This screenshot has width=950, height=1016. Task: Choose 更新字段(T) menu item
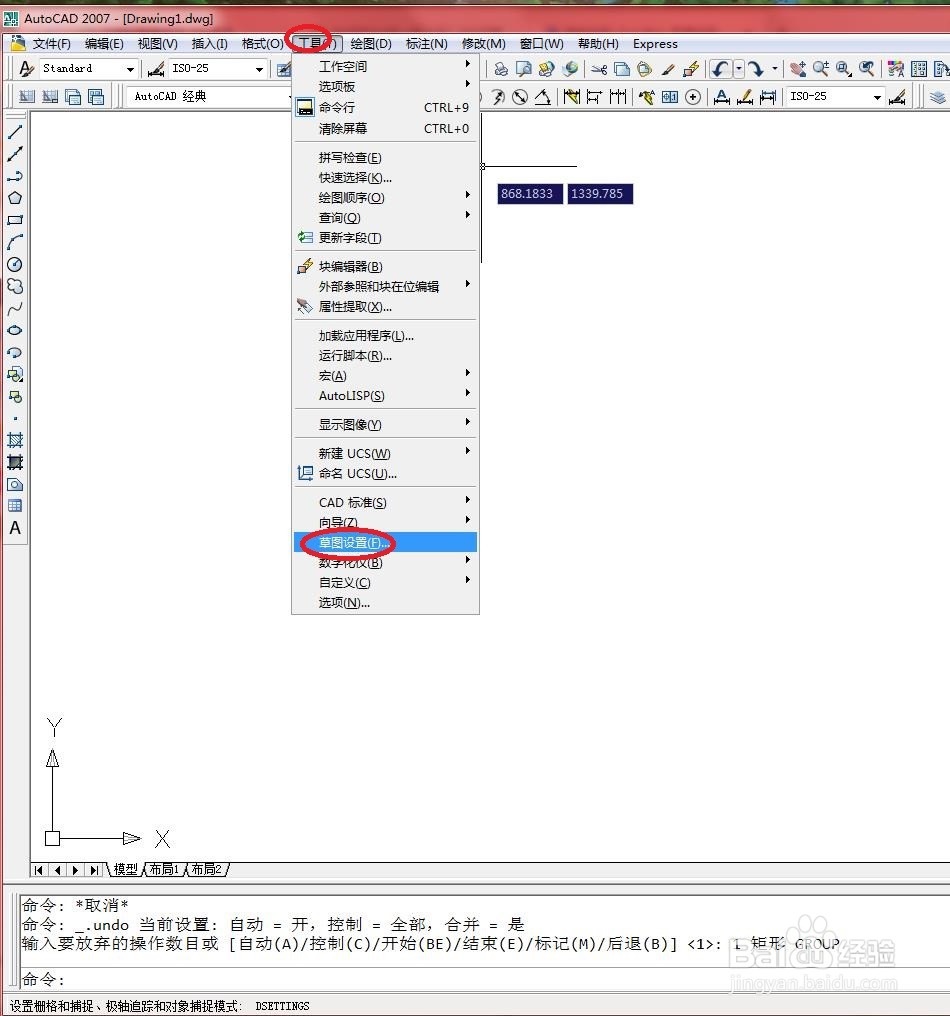(385, 238)
